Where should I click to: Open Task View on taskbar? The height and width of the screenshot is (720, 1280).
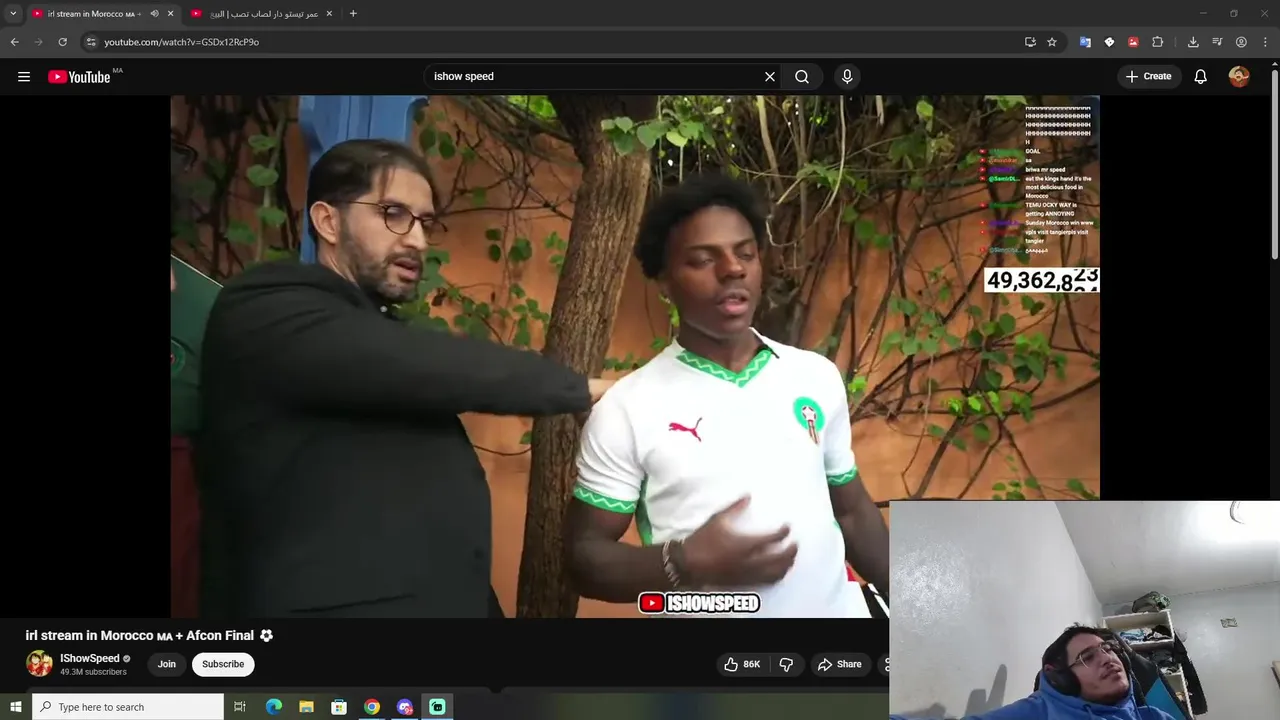(240, 707)
